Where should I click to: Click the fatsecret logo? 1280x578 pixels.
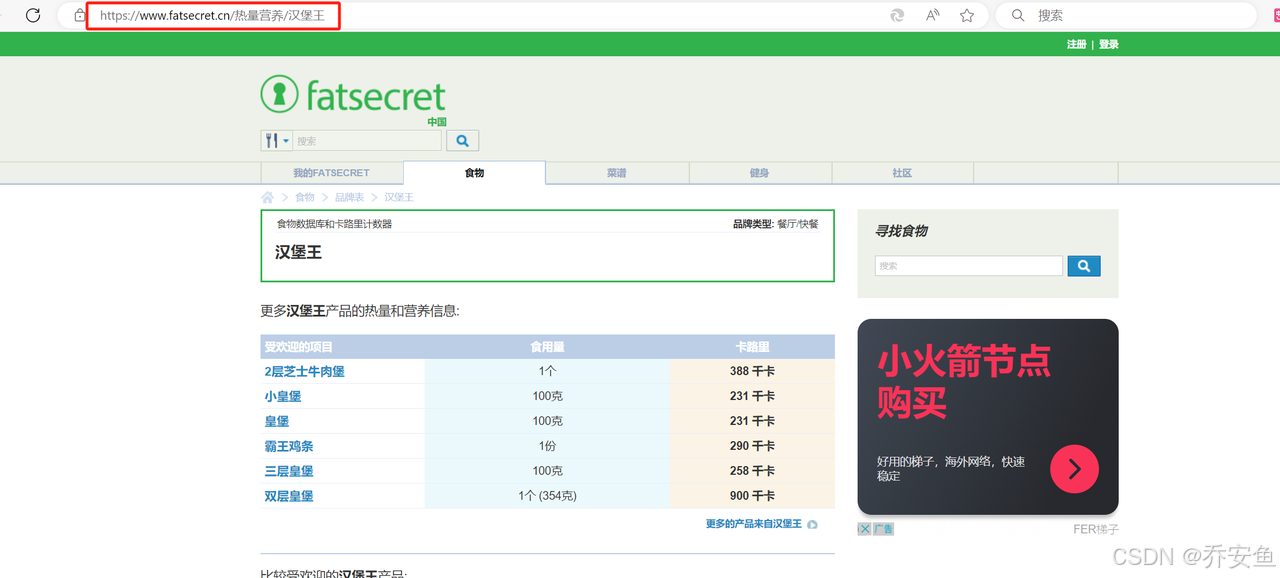point(353,95)
